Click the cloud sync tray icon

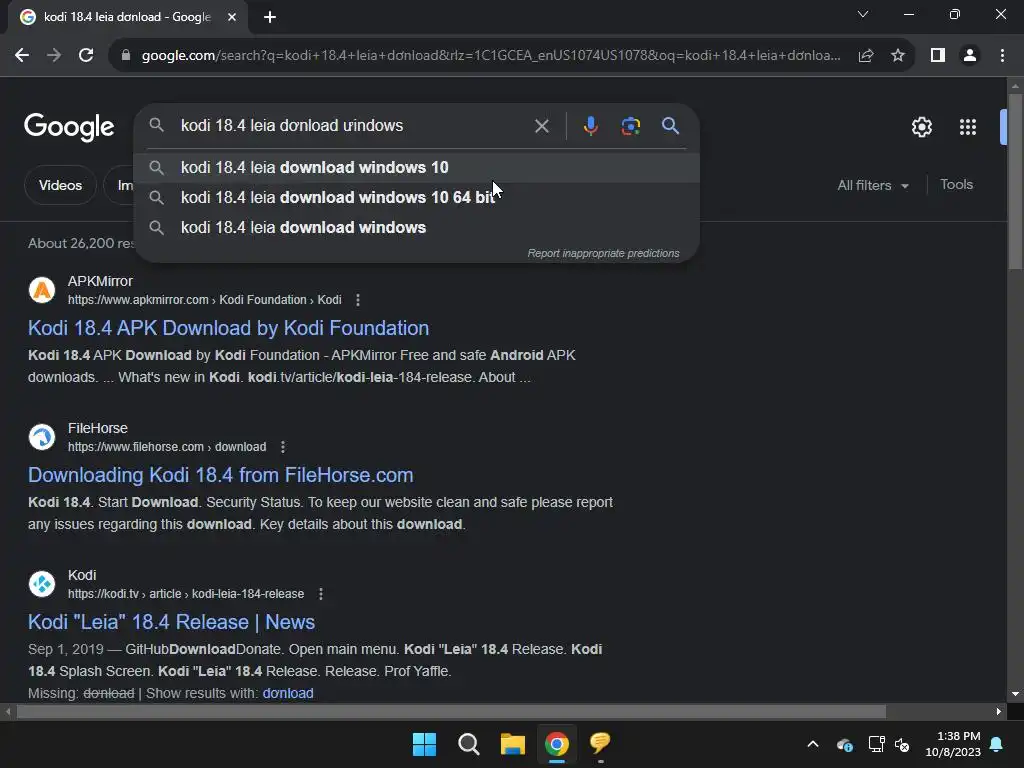tap(844, 744)
